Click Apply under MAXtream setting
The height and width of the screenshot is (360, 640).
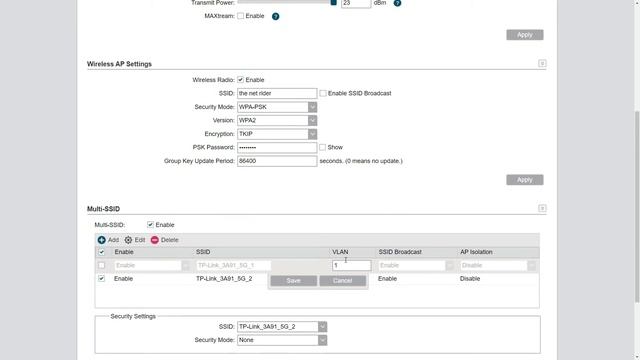[x=524, y=35]
